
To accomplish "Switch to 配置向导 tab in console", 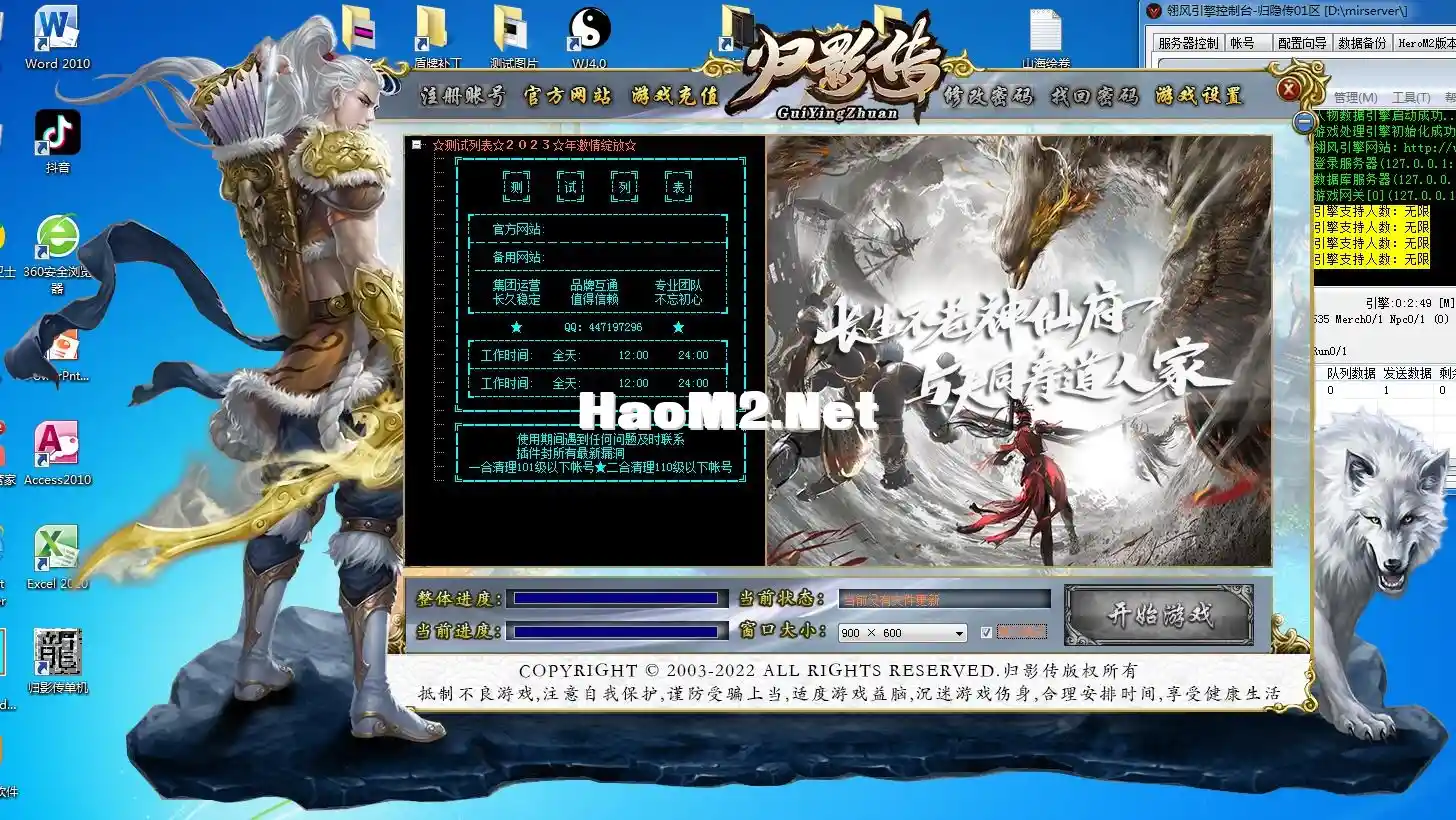I will (x=1302, y=43).
